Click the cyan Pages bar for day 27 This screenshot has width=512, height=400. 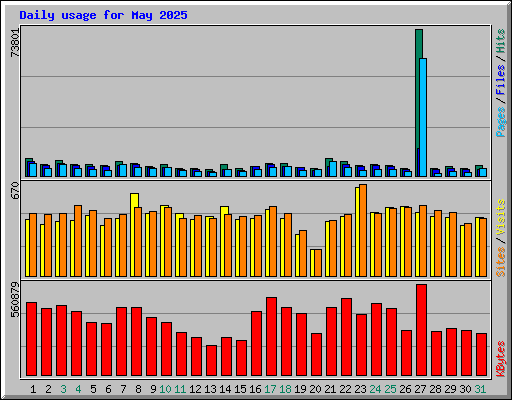click(x=423, y=117)
